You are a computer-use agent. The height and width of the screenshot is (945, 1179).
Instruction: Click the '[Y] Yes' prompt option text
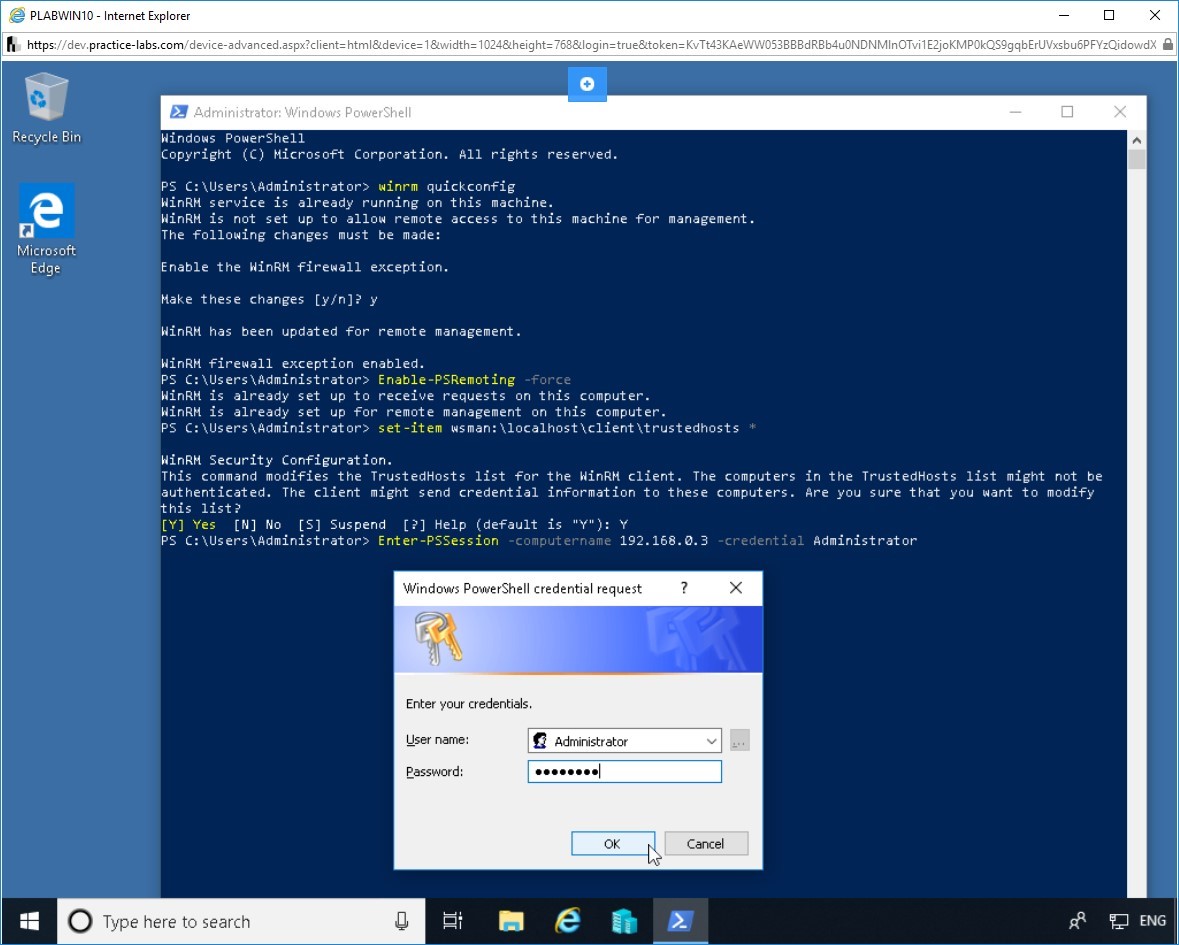189,525
